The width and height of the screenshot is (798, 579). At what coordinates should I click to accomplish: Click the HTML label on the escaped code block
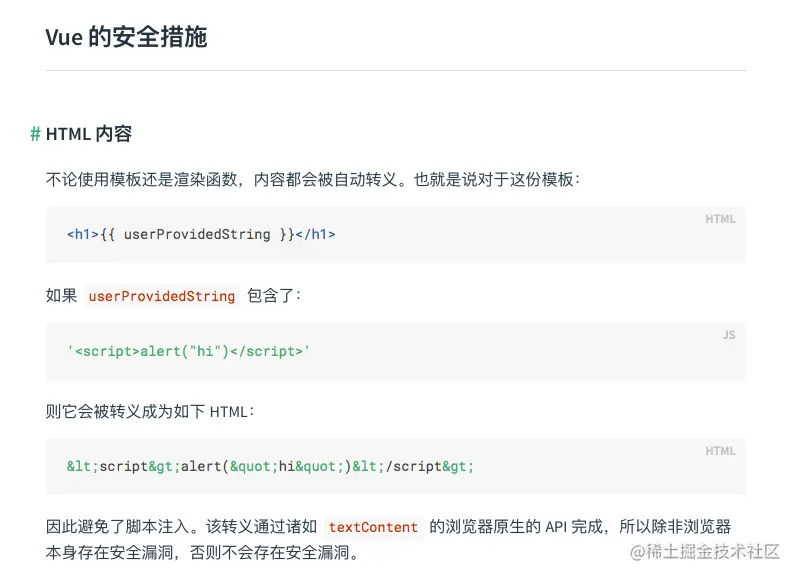tap(720, 451)
